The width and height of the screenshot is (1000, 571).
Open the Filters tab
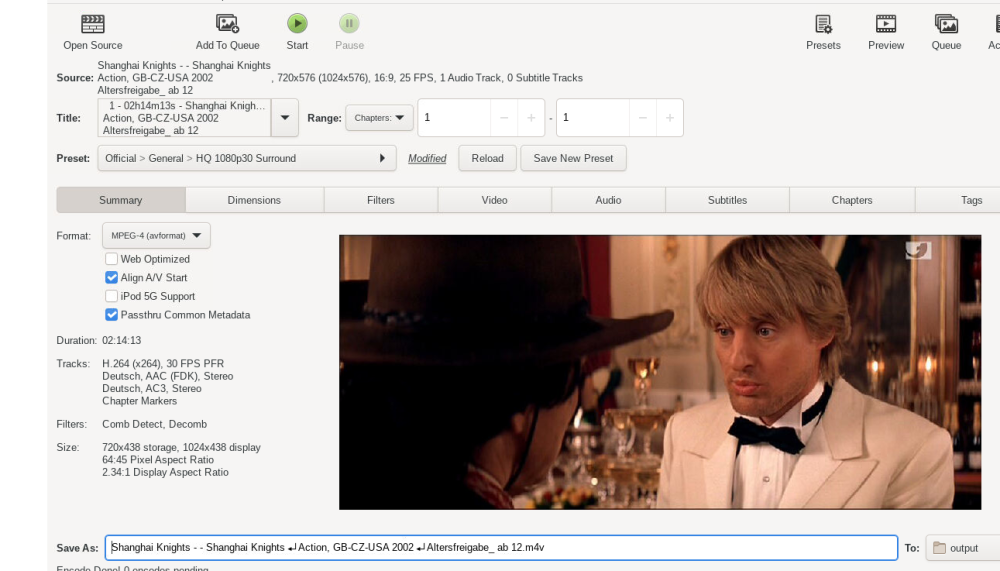[x=381, y=200]
